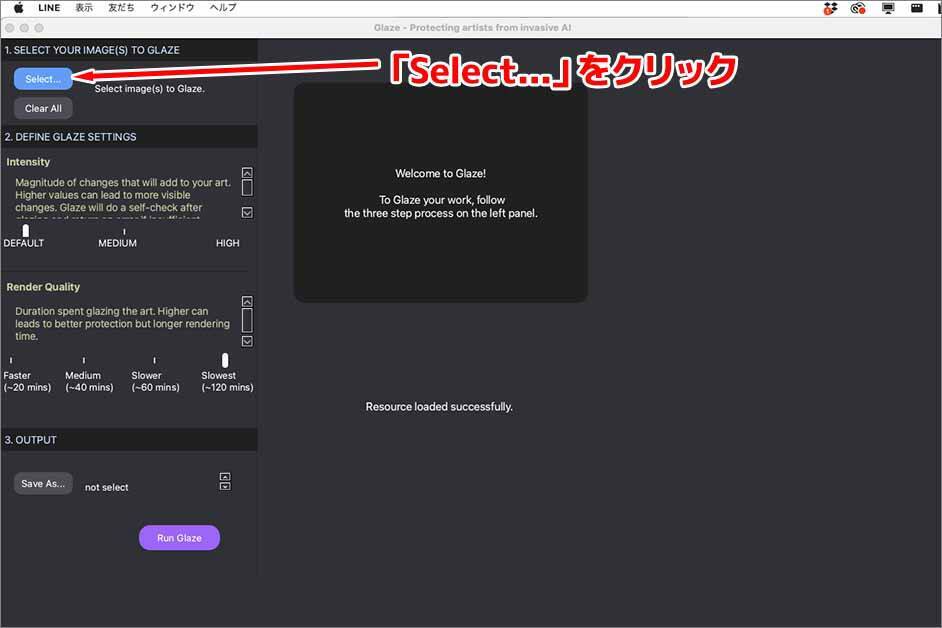Click the 'Welcome to Glaze!' message
The width and height of the screenshot is (942, 628).
(x=440, y=173)
